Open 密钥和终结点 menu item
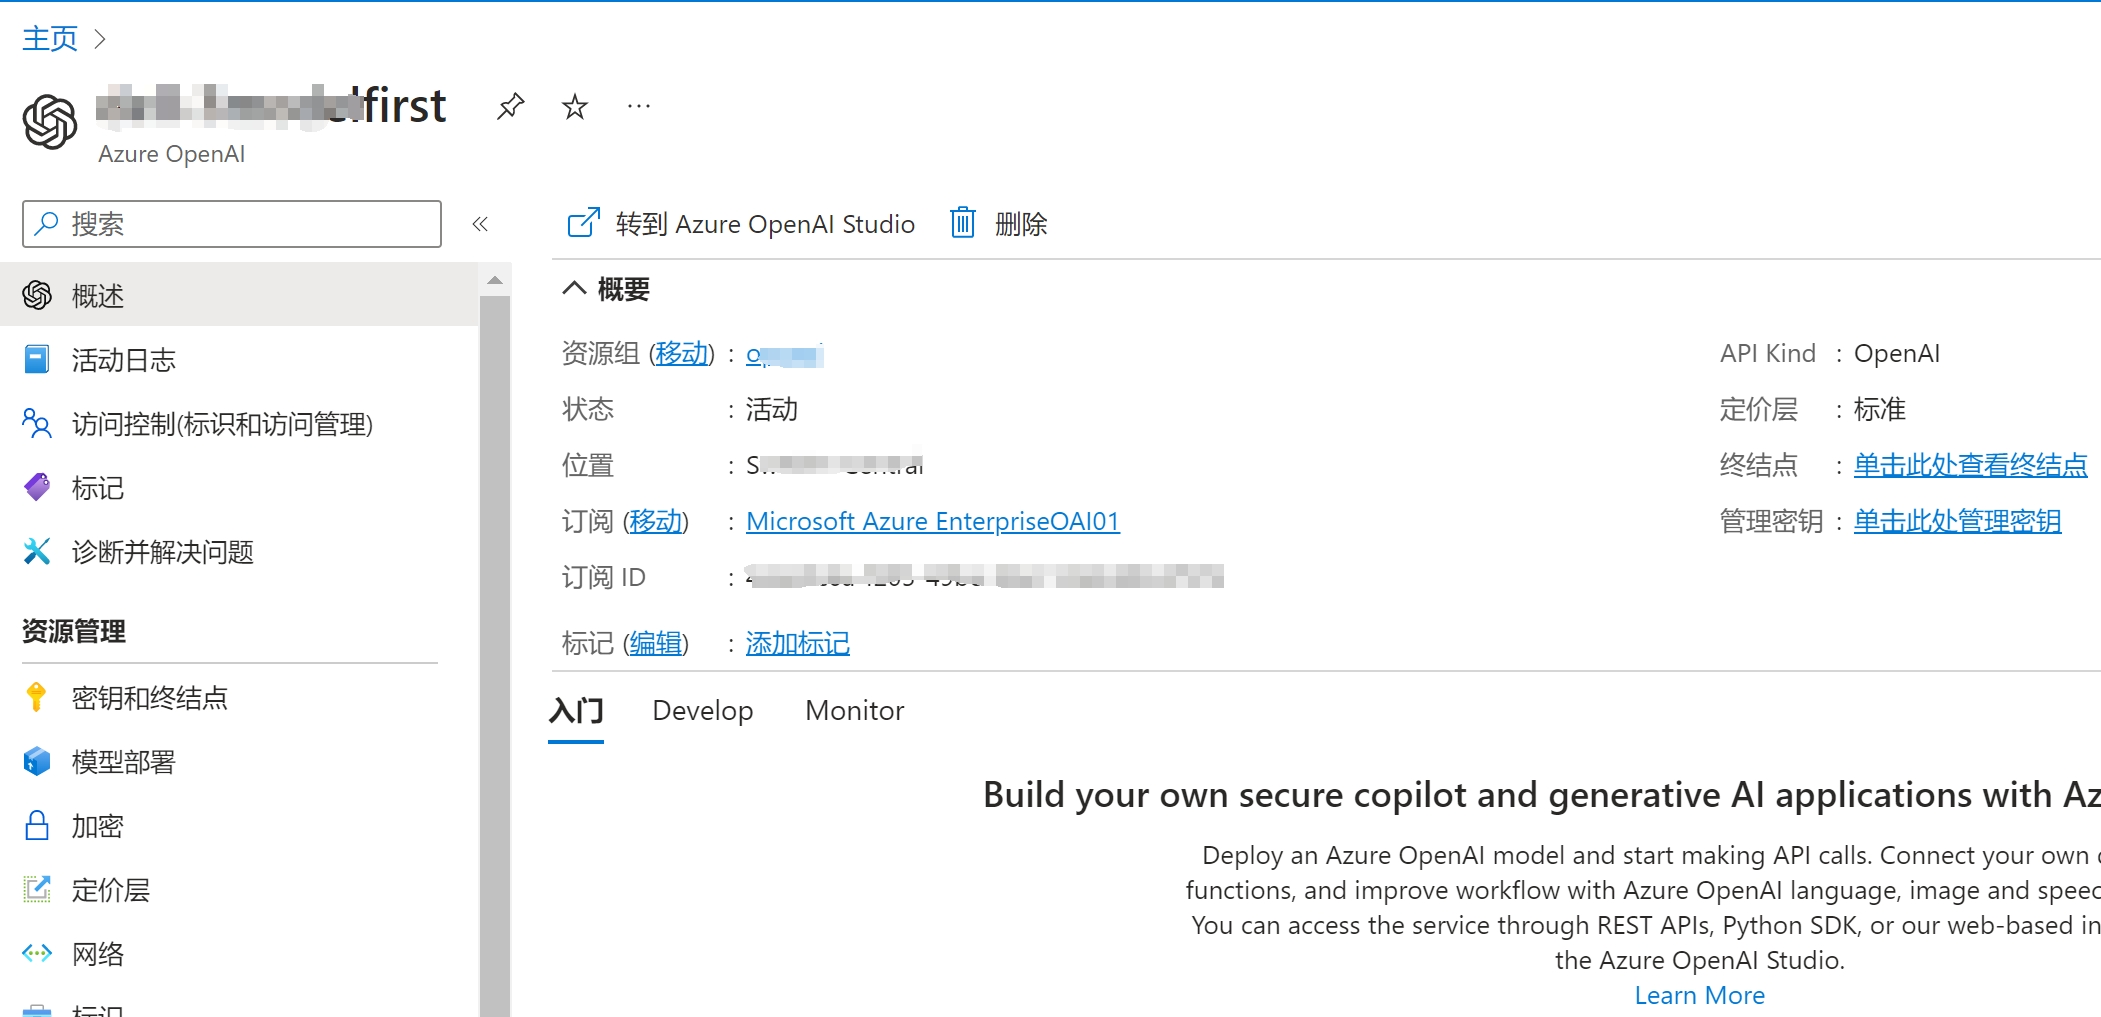 tap(239, 697)
